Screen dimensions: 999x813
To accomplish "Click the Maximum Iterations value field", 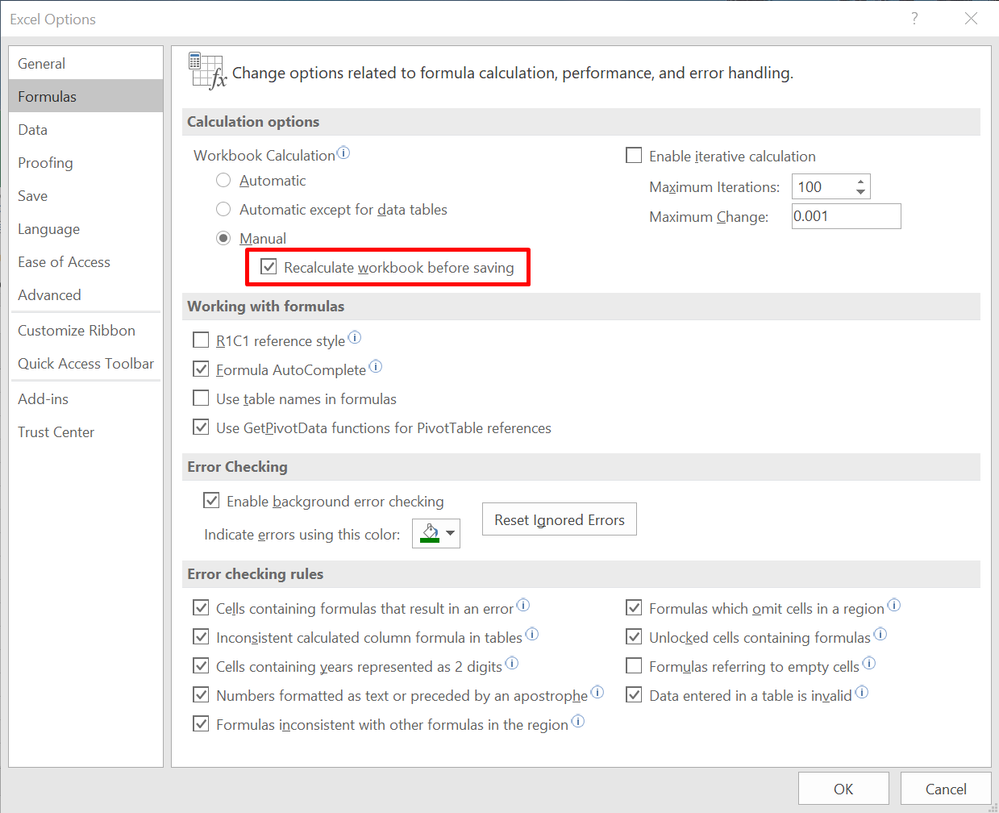I will pos(823,187).
